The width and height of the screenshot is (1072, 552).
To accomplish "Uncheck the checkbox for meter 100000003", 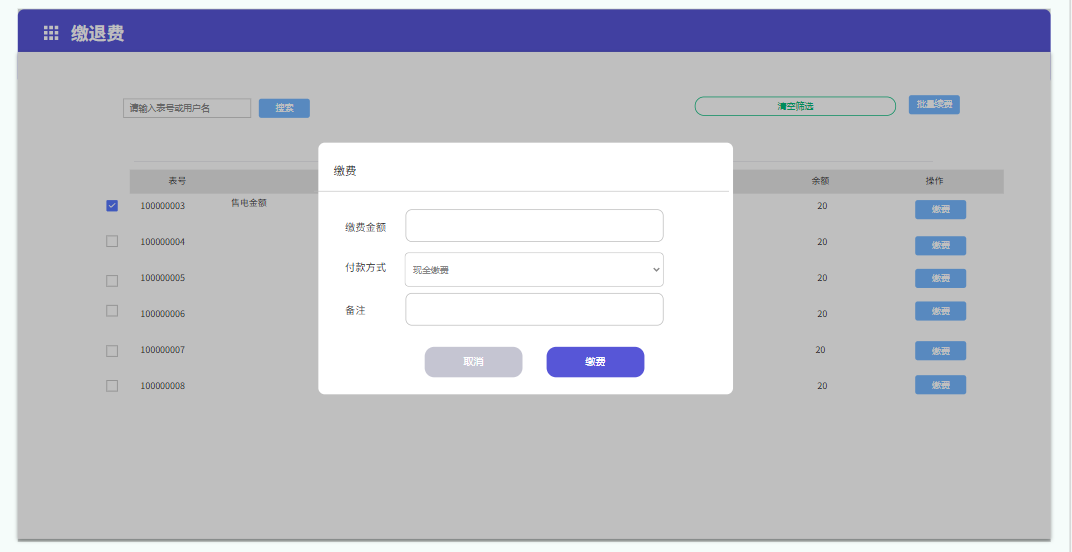I will pos(112,206).
